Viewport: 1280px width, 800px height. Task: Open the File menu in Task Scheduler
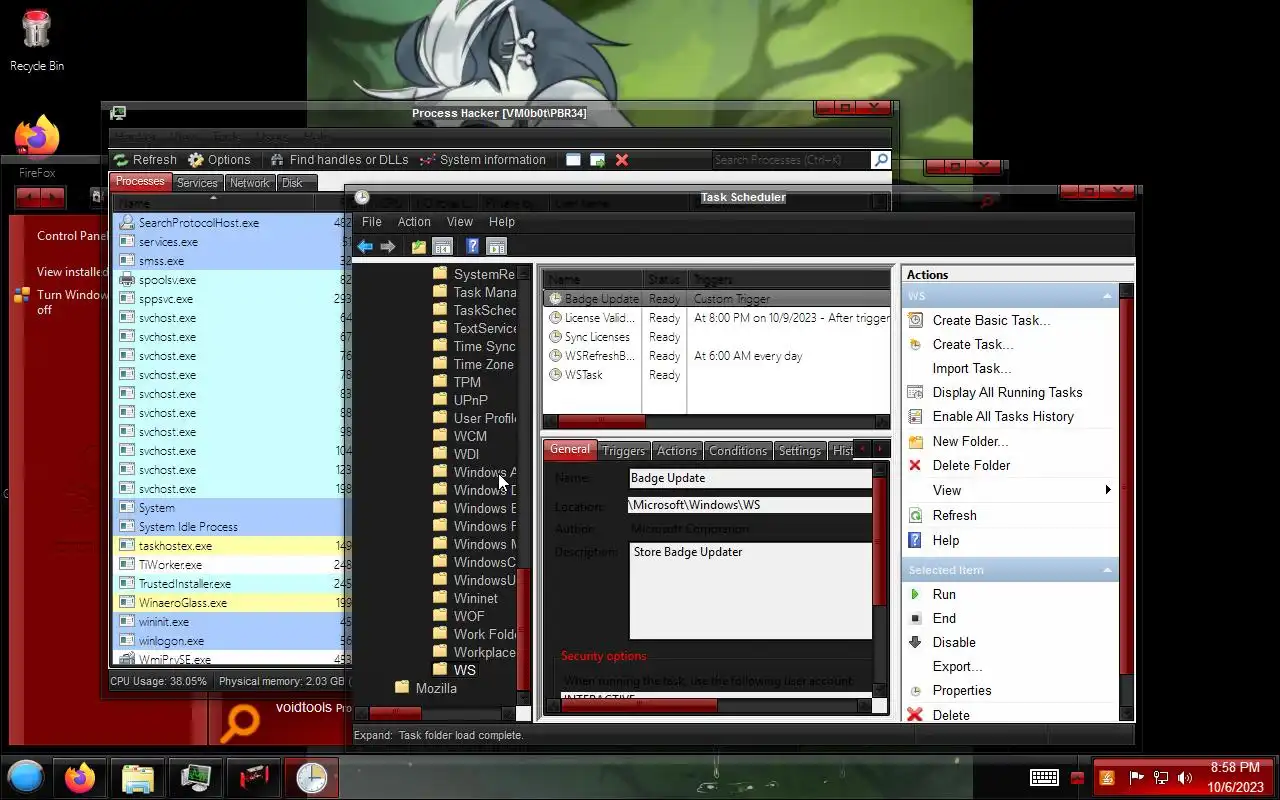[x=371, y=222]
